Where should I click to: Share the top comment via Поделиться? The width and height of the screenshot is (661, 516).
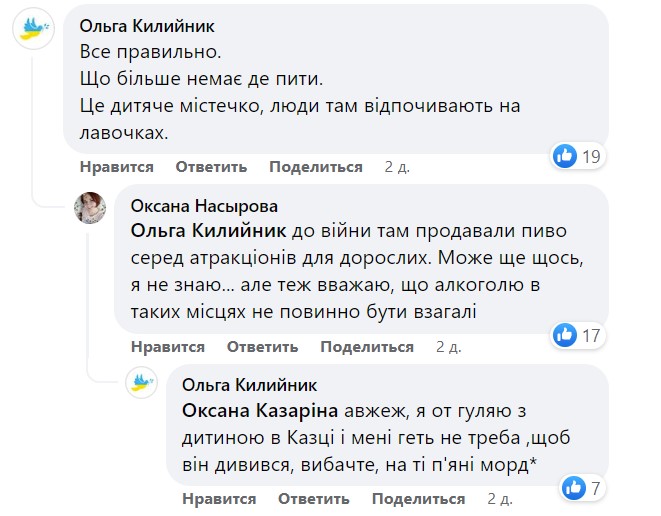click(x=315, y=167)
